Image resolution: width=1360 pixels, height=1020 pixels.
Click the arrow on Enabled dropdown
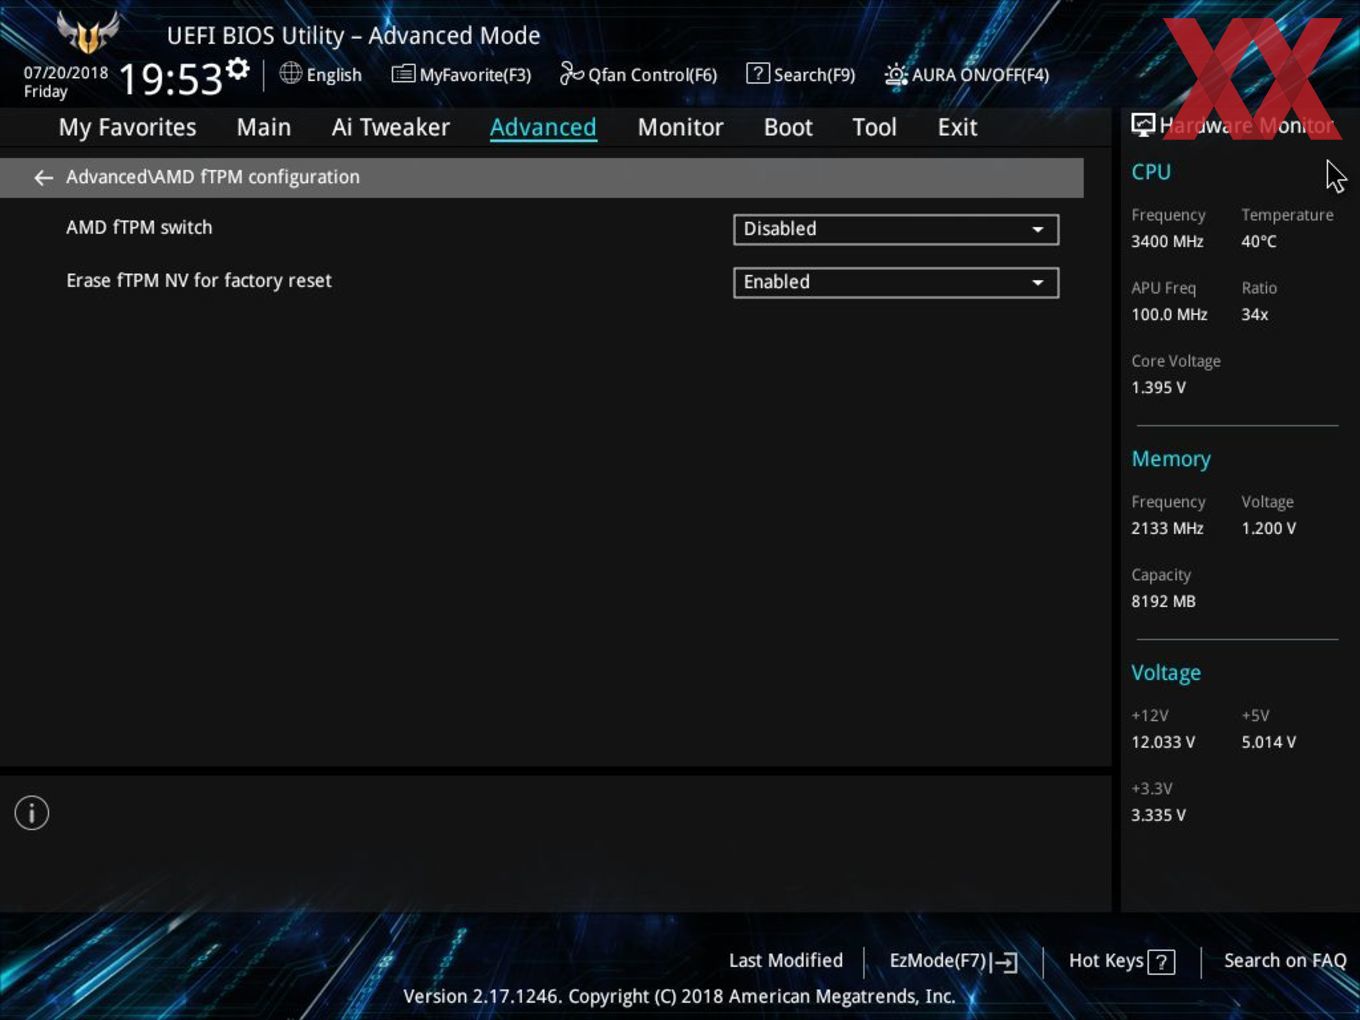tap(1038, 283)
